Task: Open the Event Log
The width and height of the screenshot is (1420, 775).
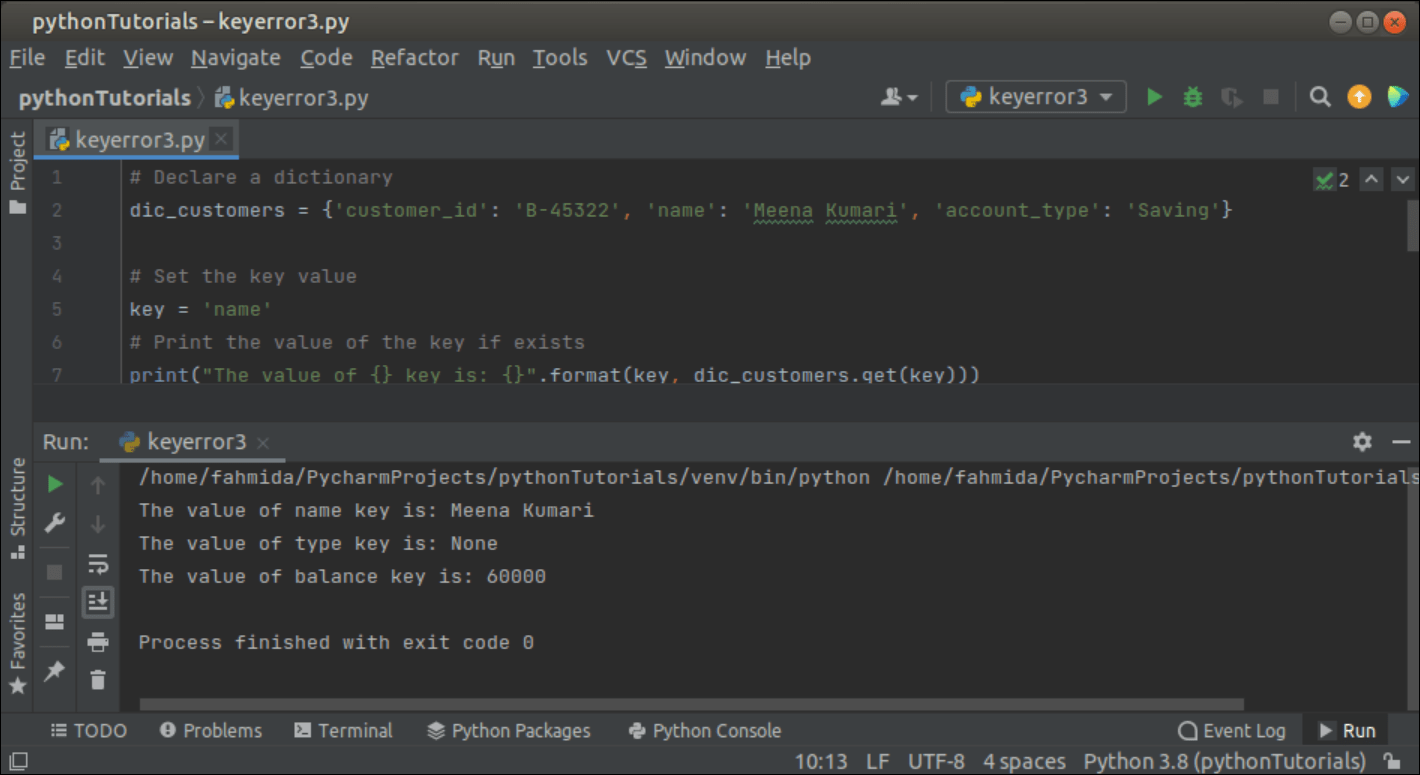Action: [1234, 730]
